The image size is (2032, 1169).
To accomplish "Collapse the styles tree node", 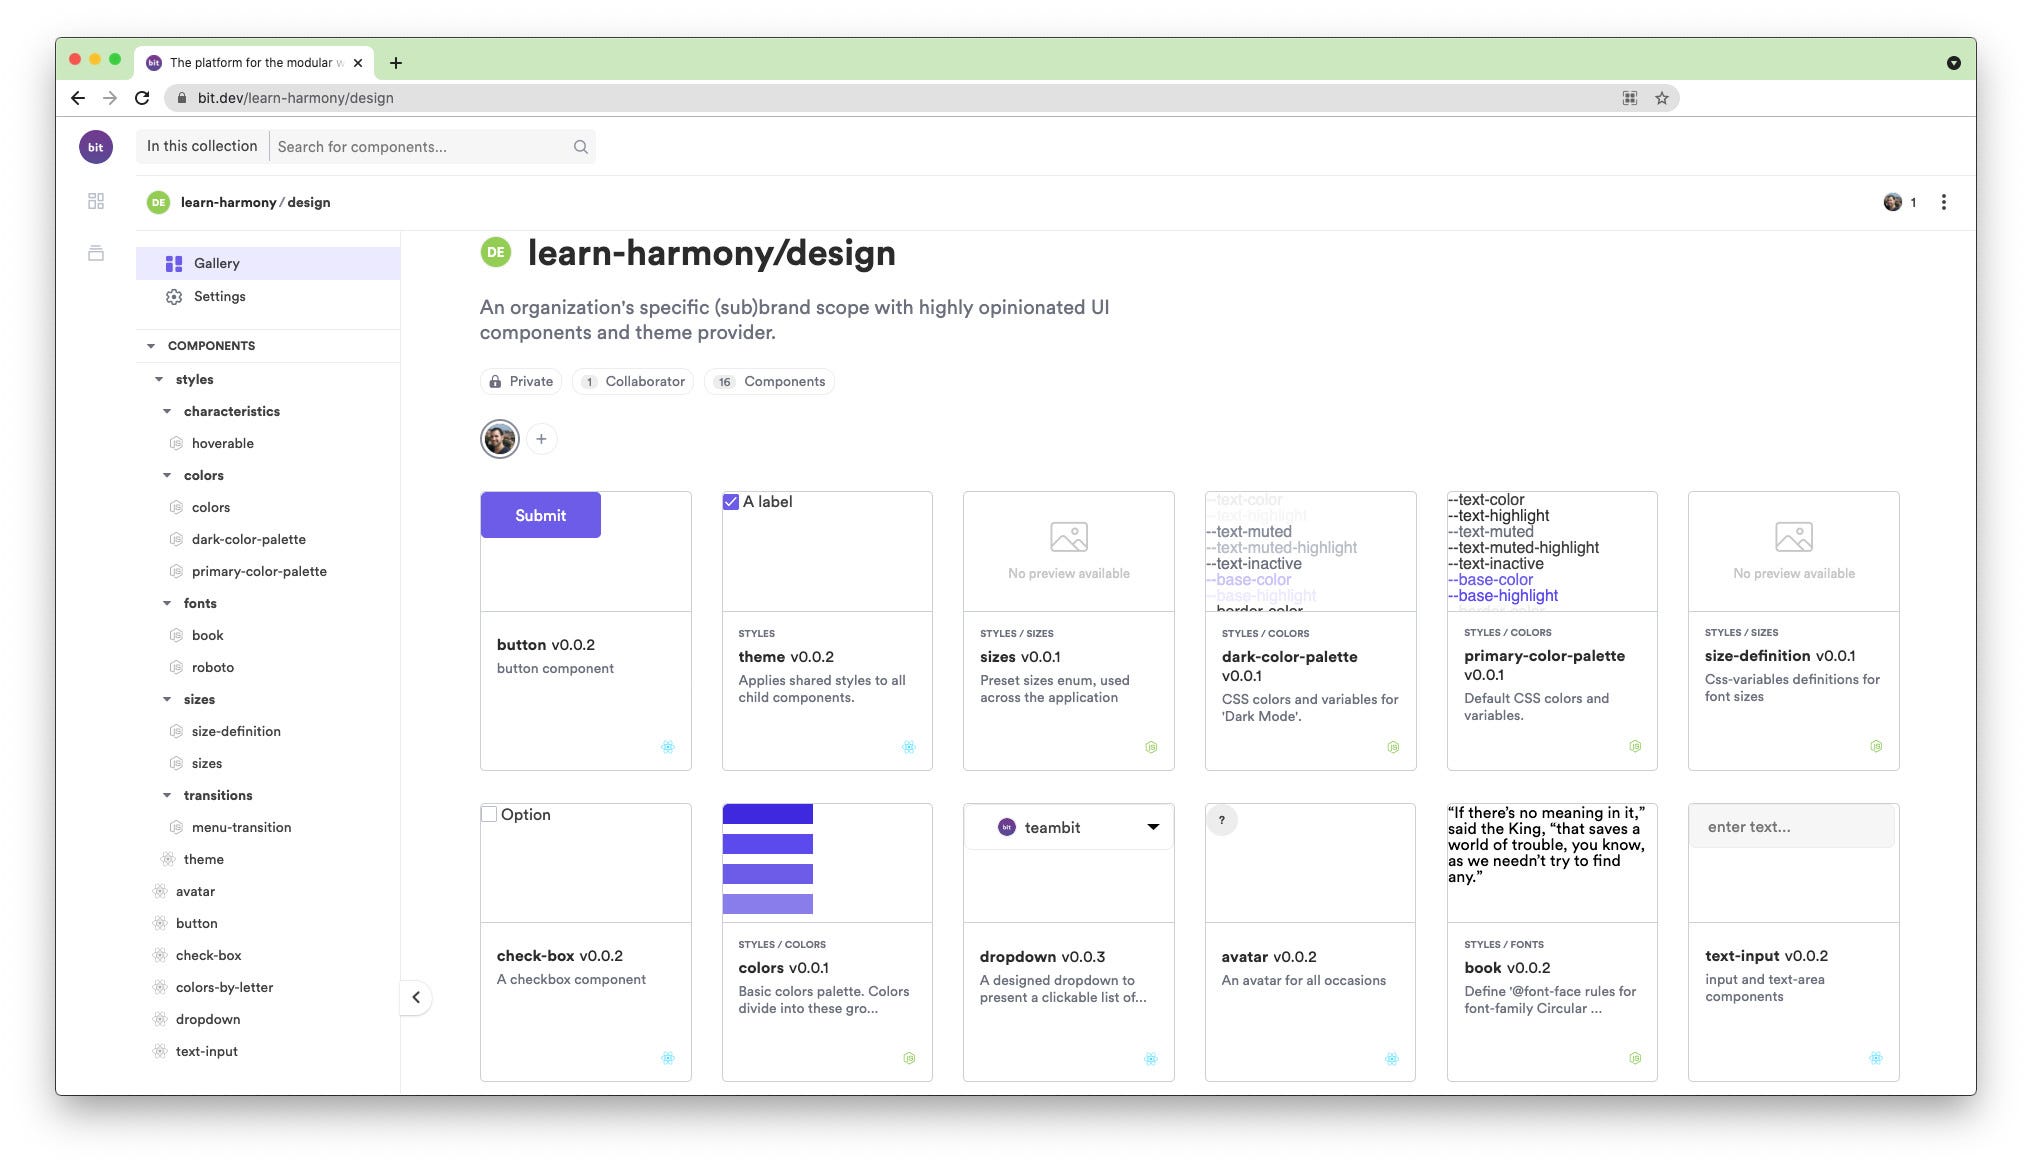I will (x=159, y=379).
